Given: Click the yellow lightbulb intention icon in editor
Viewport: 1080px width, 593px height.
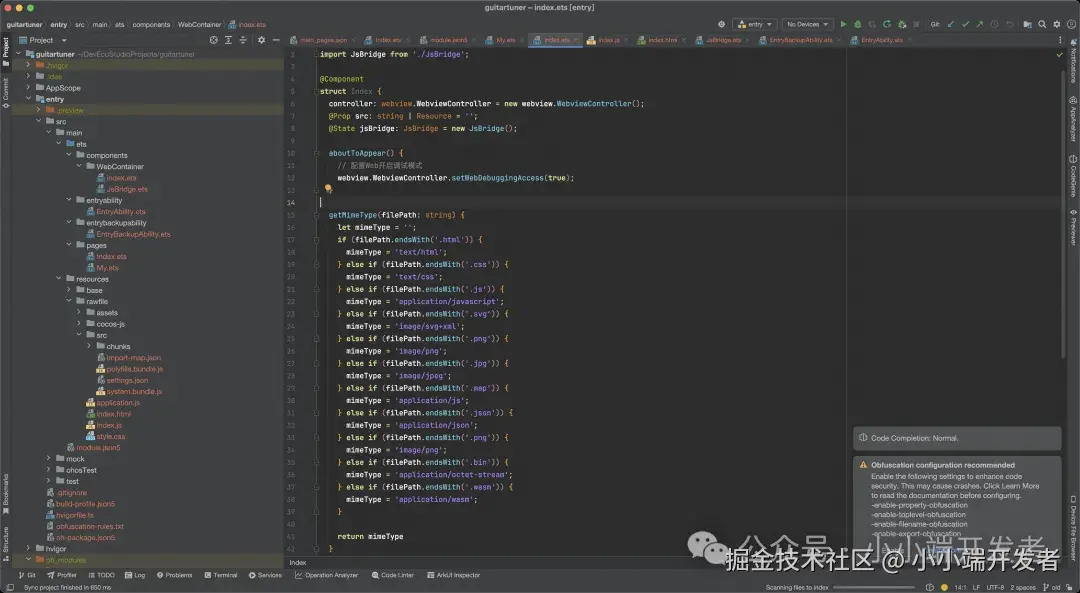Looking at the screenshot, I should click(x=329, y=188).
